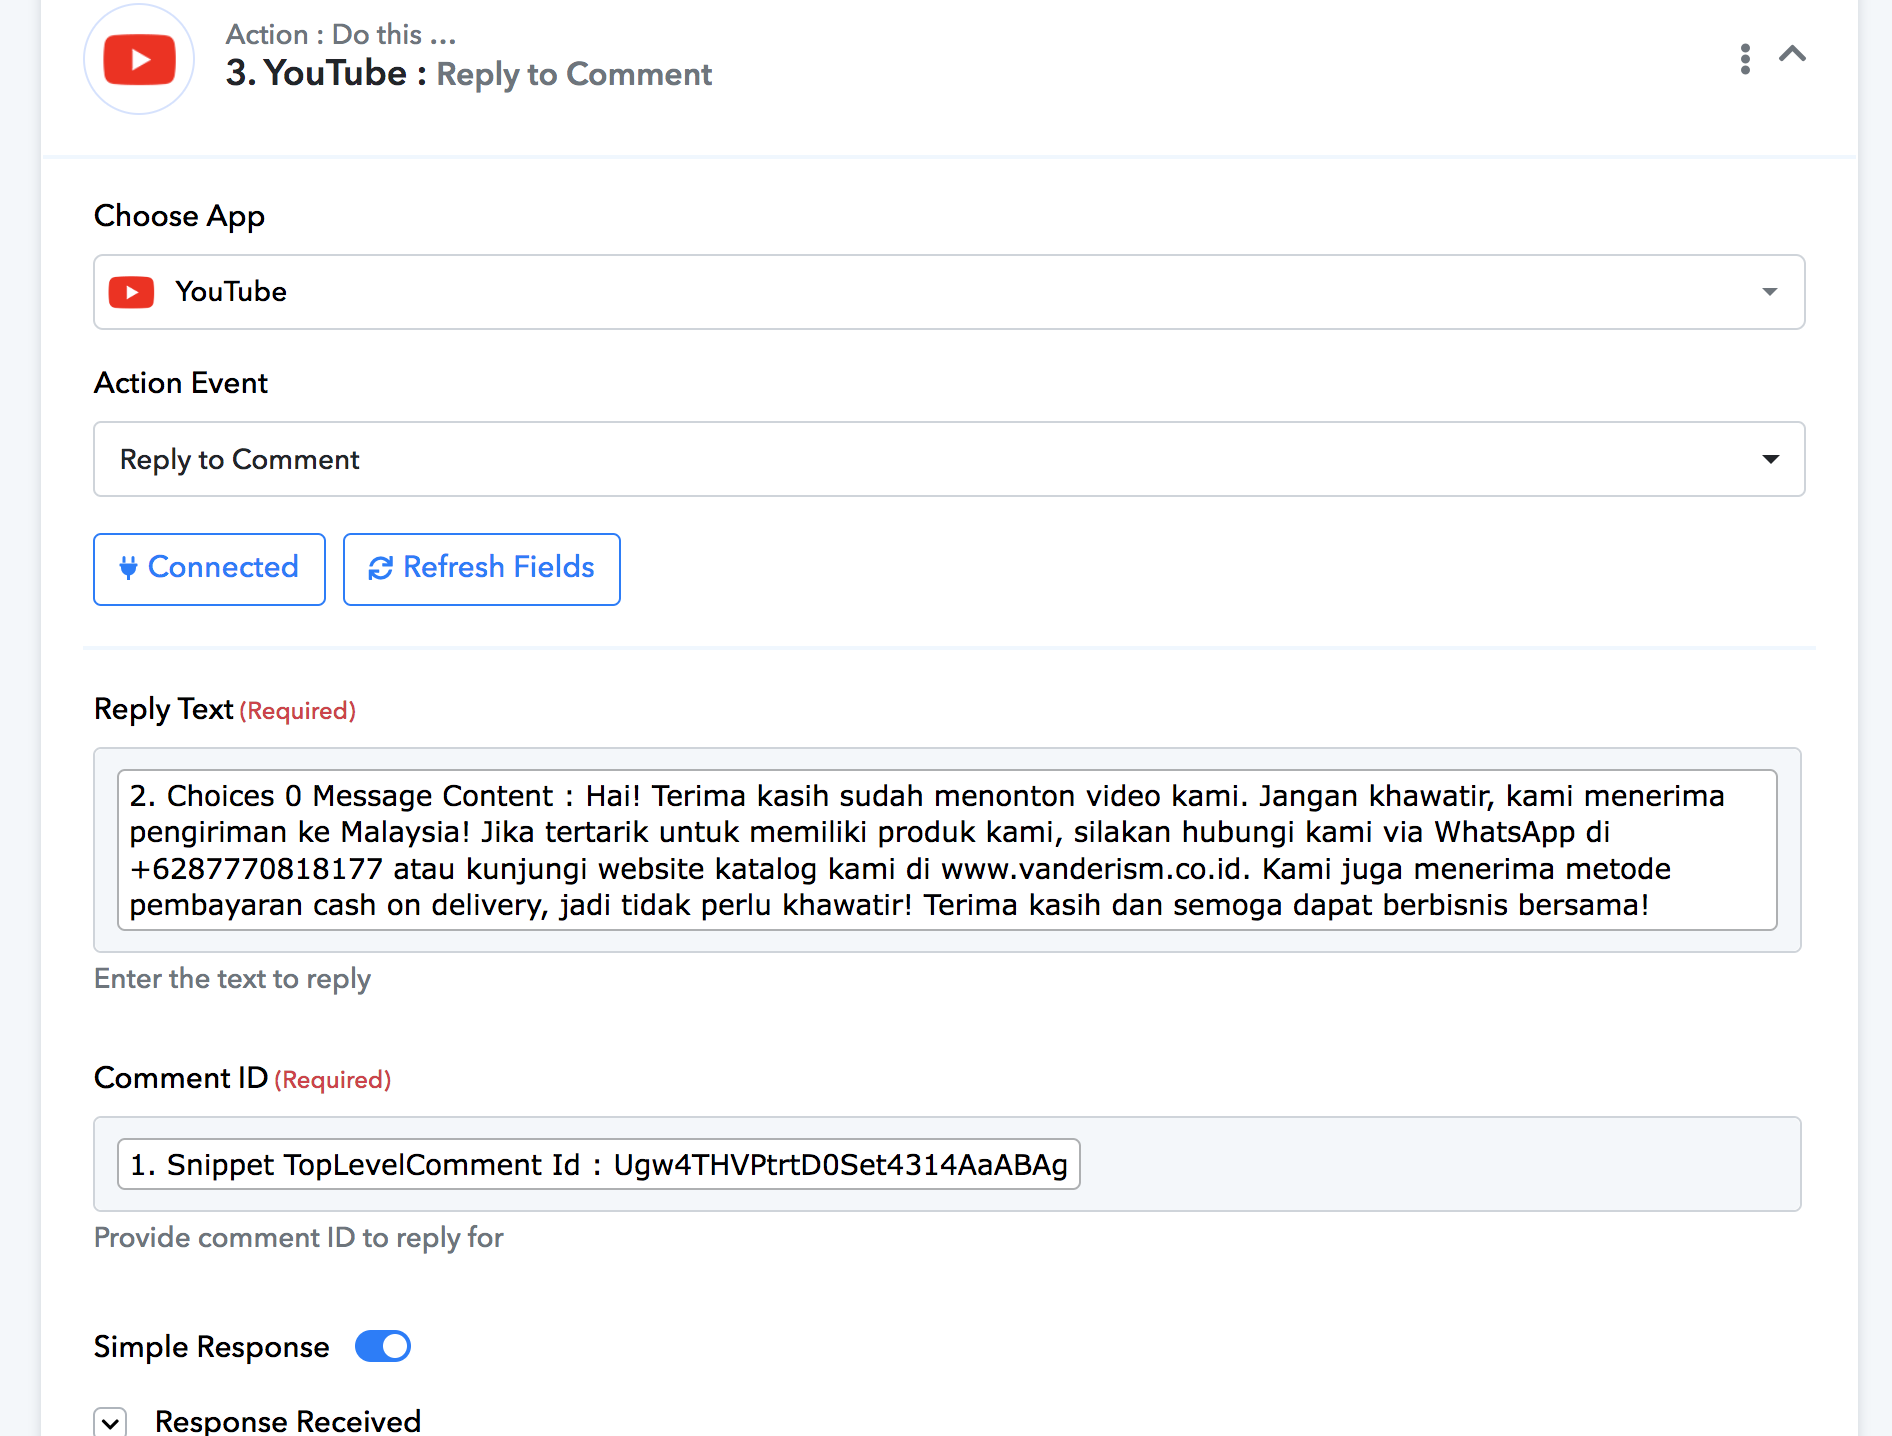
Task: Open the step options three-dot menu
Action: pos(1745,59)
